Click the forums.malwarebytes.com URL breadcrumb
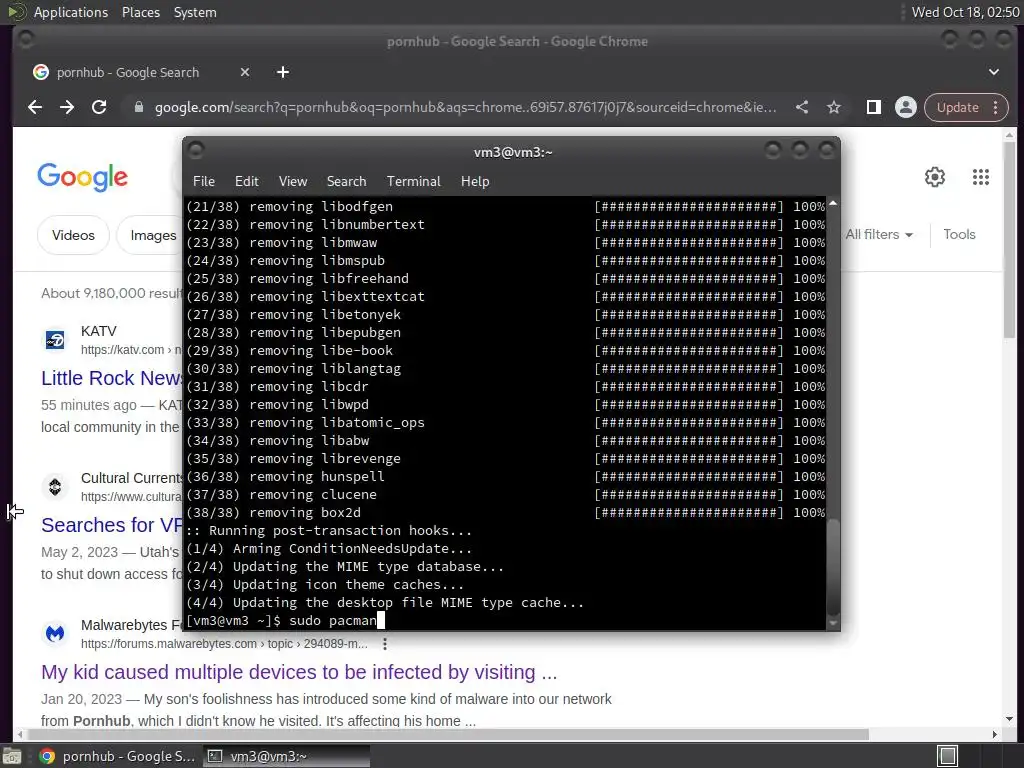This screenshot has height=768, width=1024. (224, 644)
